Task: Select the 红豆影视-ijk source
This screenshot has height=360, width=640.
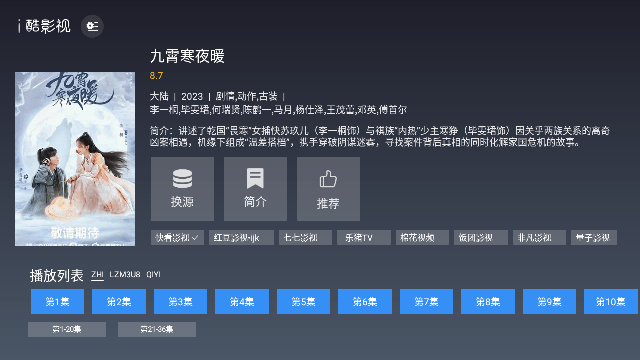Action: 241,238
